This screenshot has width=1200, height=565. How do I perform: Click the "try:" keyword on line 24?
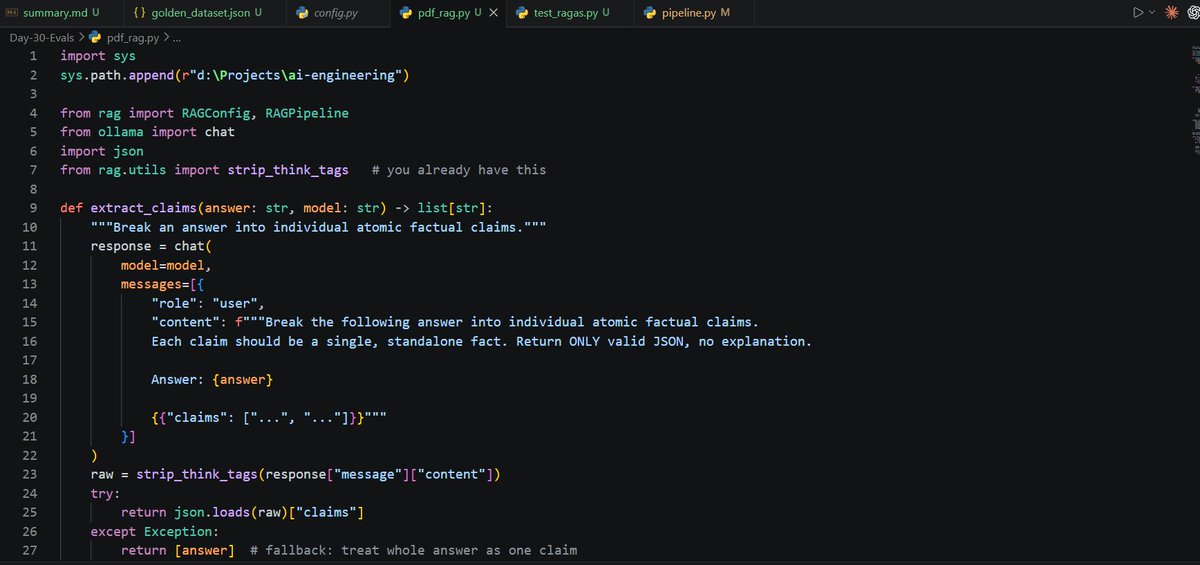pyautogui.click(x=105, y=493)
